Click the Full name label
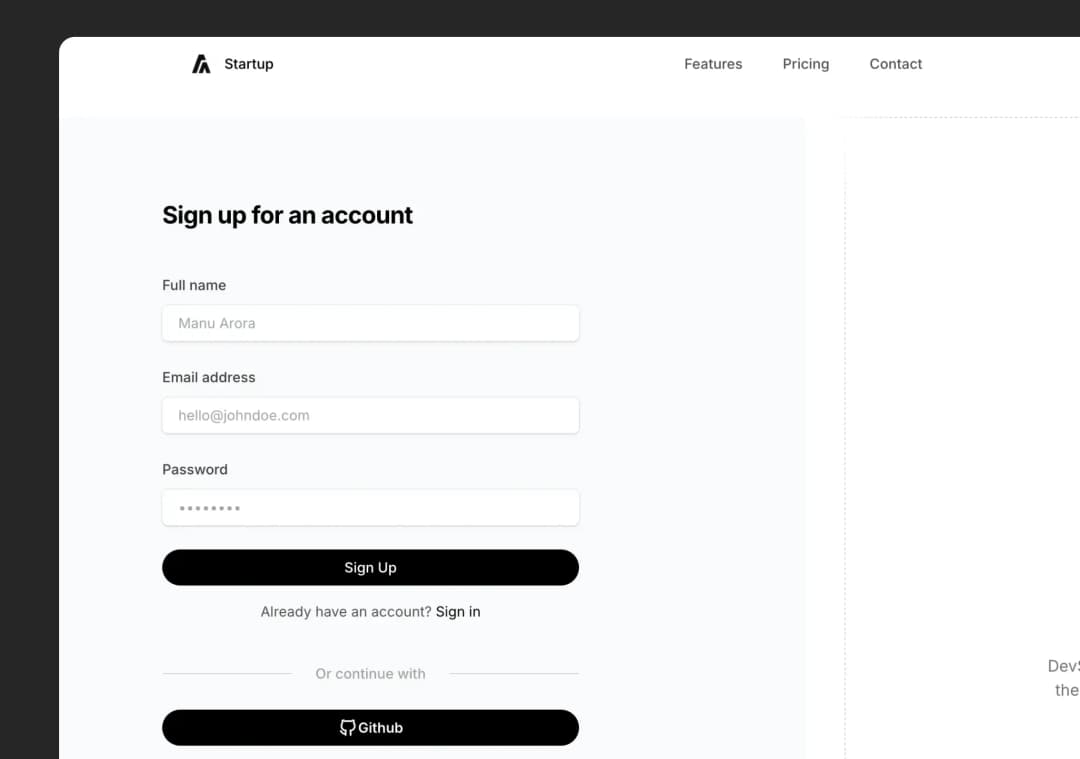Image resolution: width=1080 pixels, height=759 pixels. point(194,285)
